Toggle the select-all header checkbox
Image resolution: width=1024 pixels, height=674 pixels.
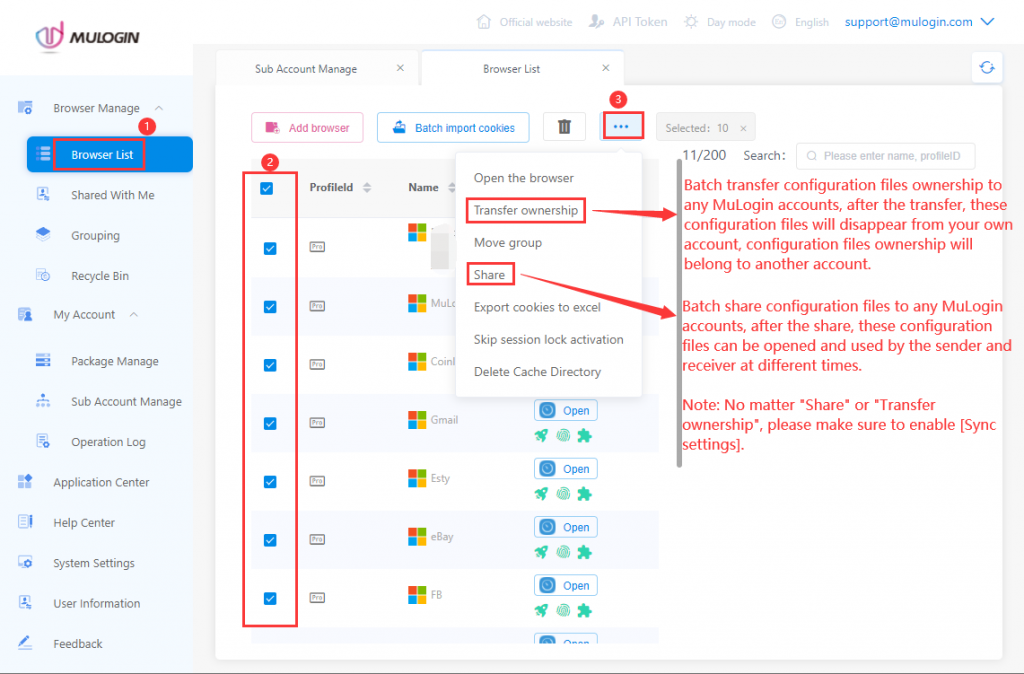pyautogui.click(x=266, y=188)
